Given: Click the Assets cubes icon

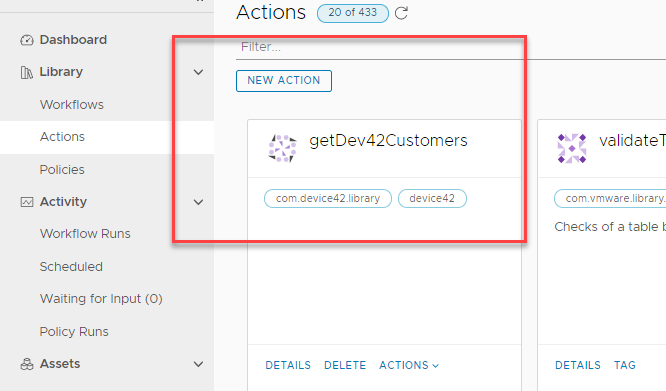Looking at the screenshot, I should click(27, 364).
